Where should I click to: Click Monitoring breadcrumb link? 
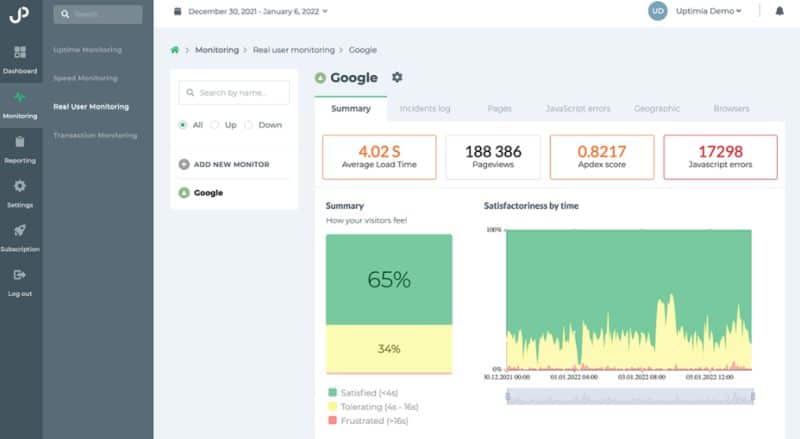click(217, 50)
